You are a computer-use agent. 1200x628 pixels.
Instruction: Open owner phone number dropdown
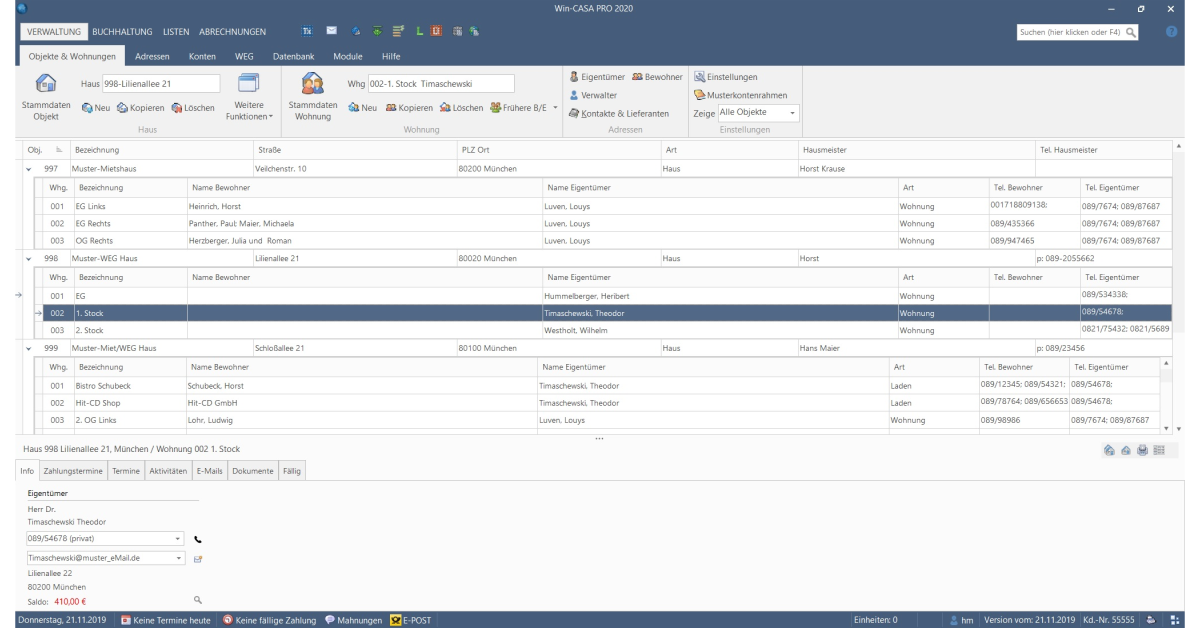pyautogui.click(x=176, y=538)
